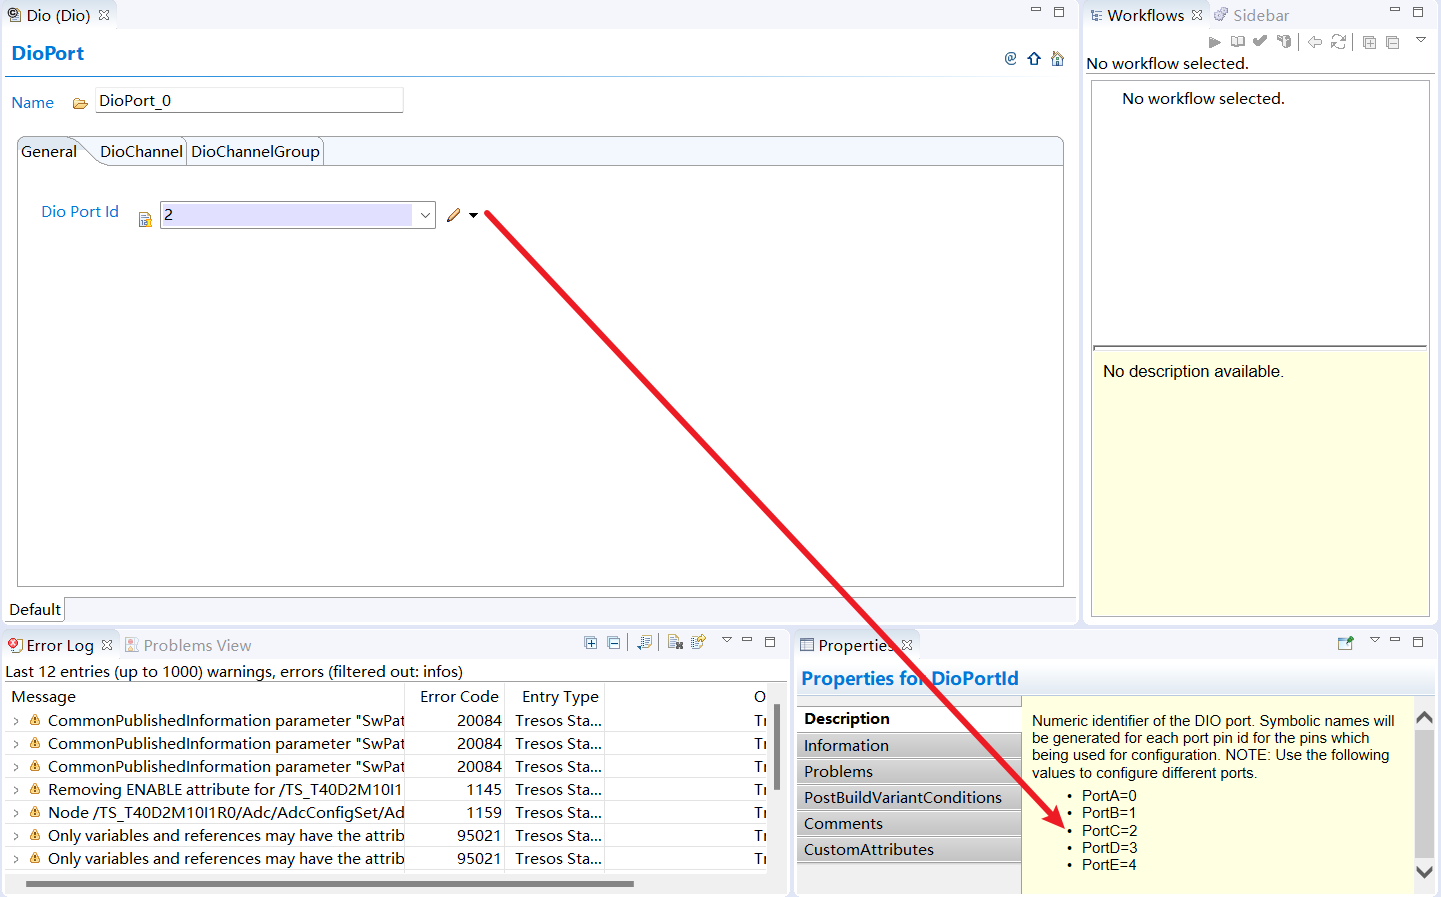
Task: Click the checkmark icon in Workflows toolbar
Action: [x=1260, y=41]
